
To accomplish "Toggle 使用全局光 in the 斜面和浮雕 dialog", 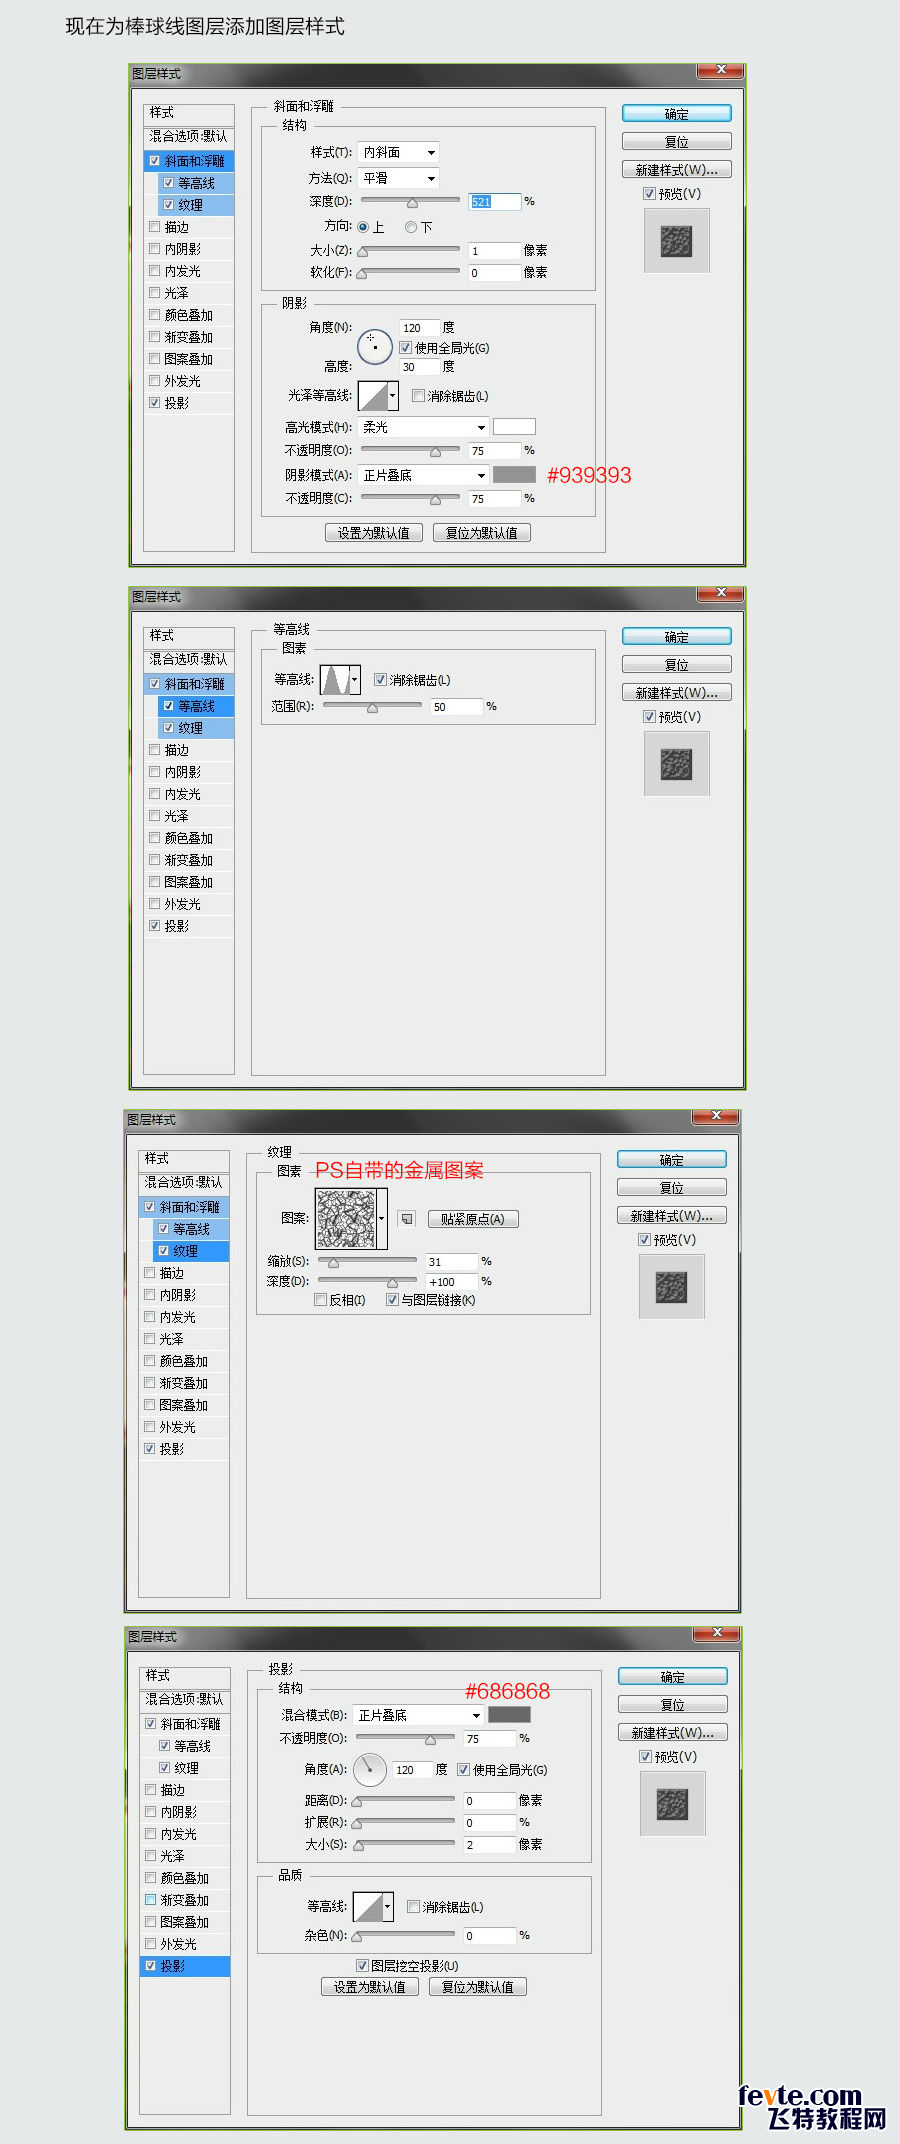I will (406, 348).
